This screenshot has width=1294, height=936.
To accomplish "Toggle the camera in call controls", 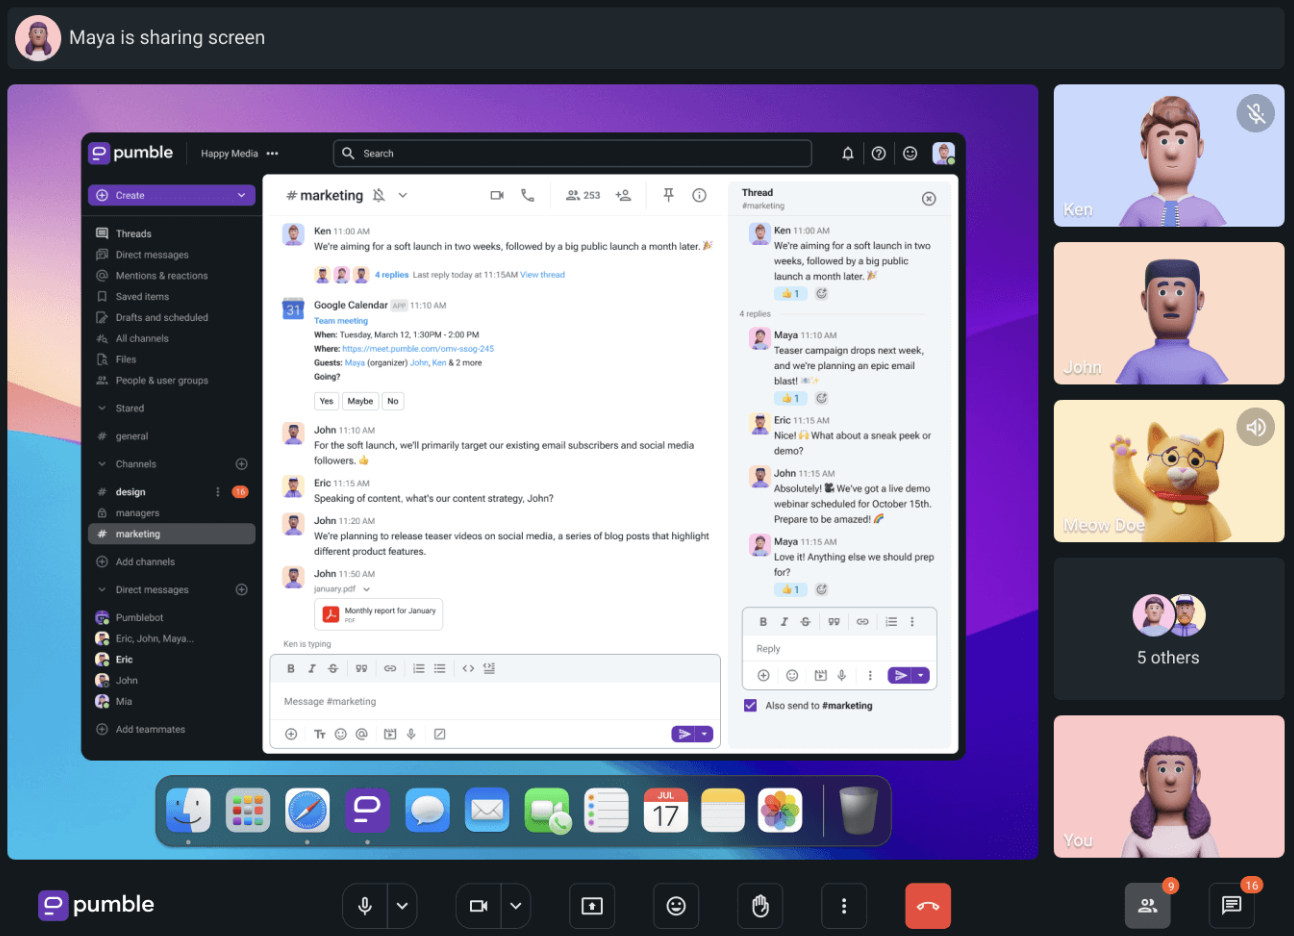I will (479, 906).
